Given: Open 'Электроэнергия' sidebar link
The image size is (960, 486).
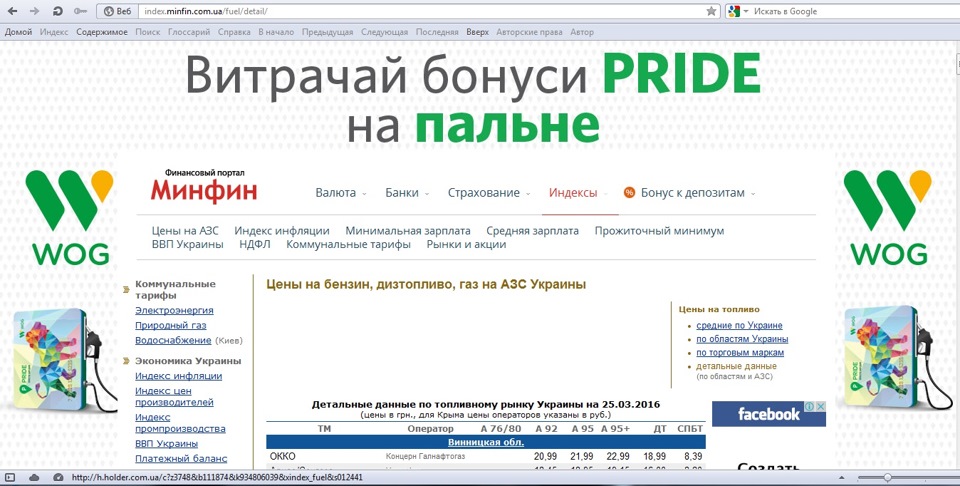Looking at the screenshot, I should pos(174,310).
